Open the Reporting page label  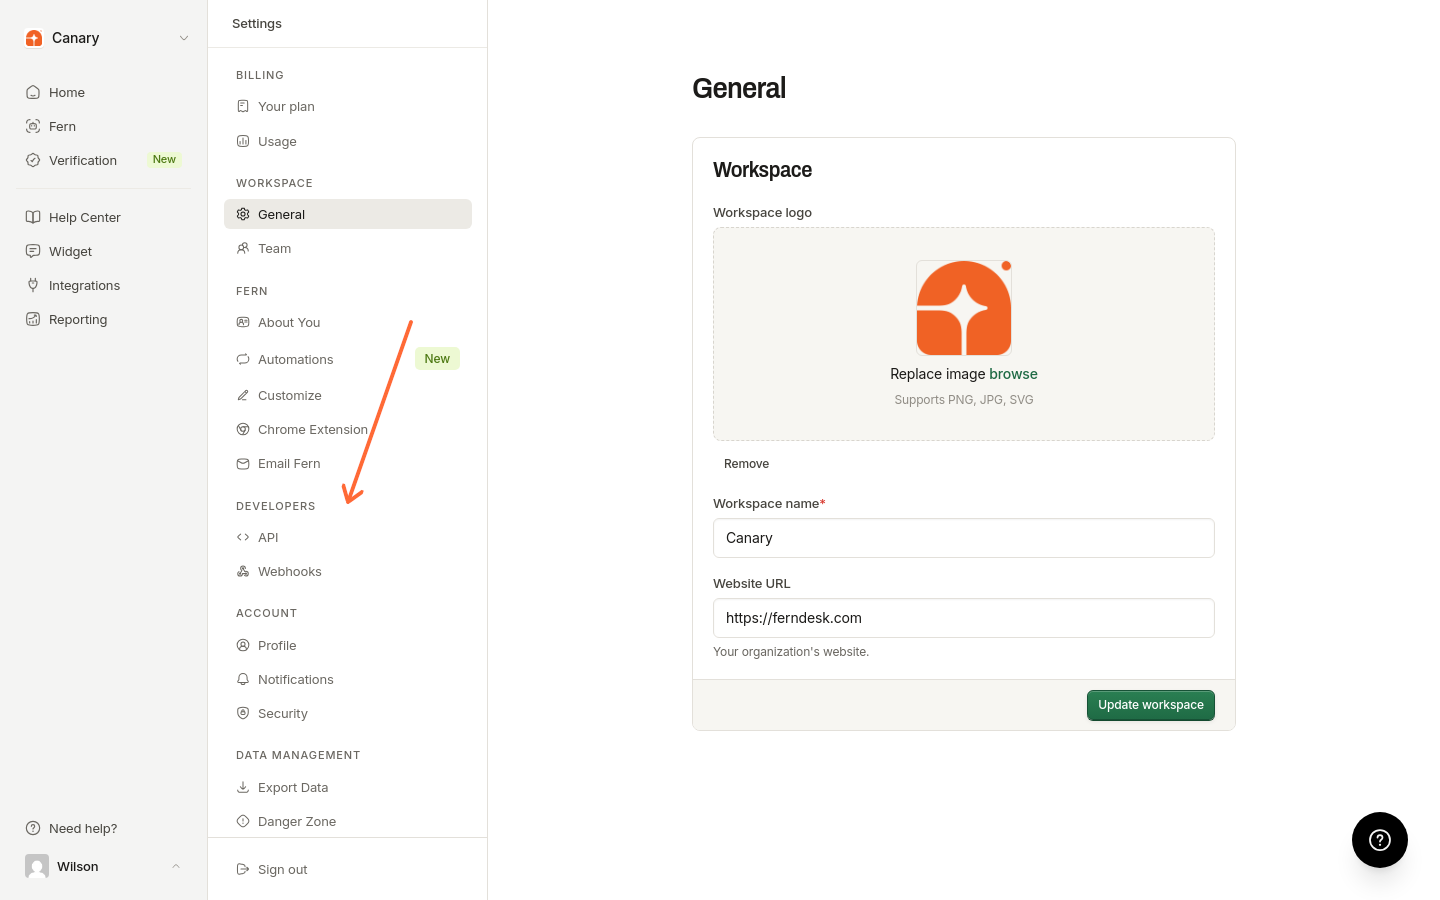click(x=78, y=319)
